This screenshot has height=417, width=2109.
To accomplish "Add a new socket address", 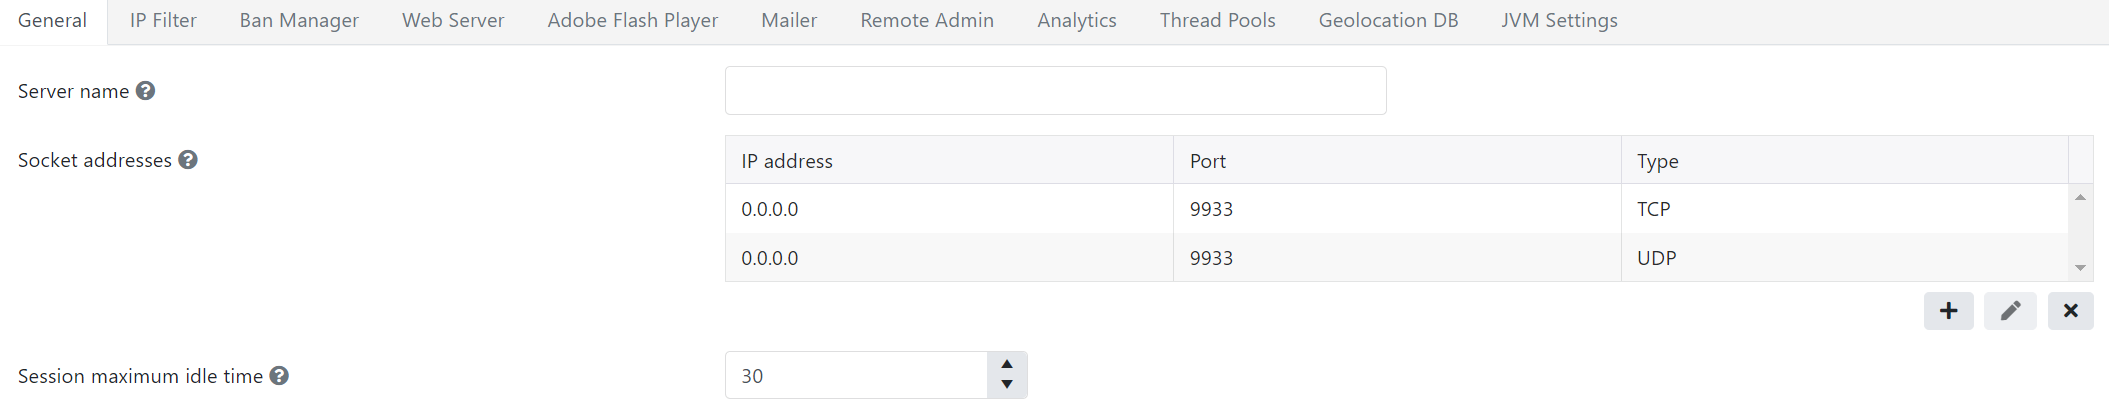I will (x=1948, y=311).
